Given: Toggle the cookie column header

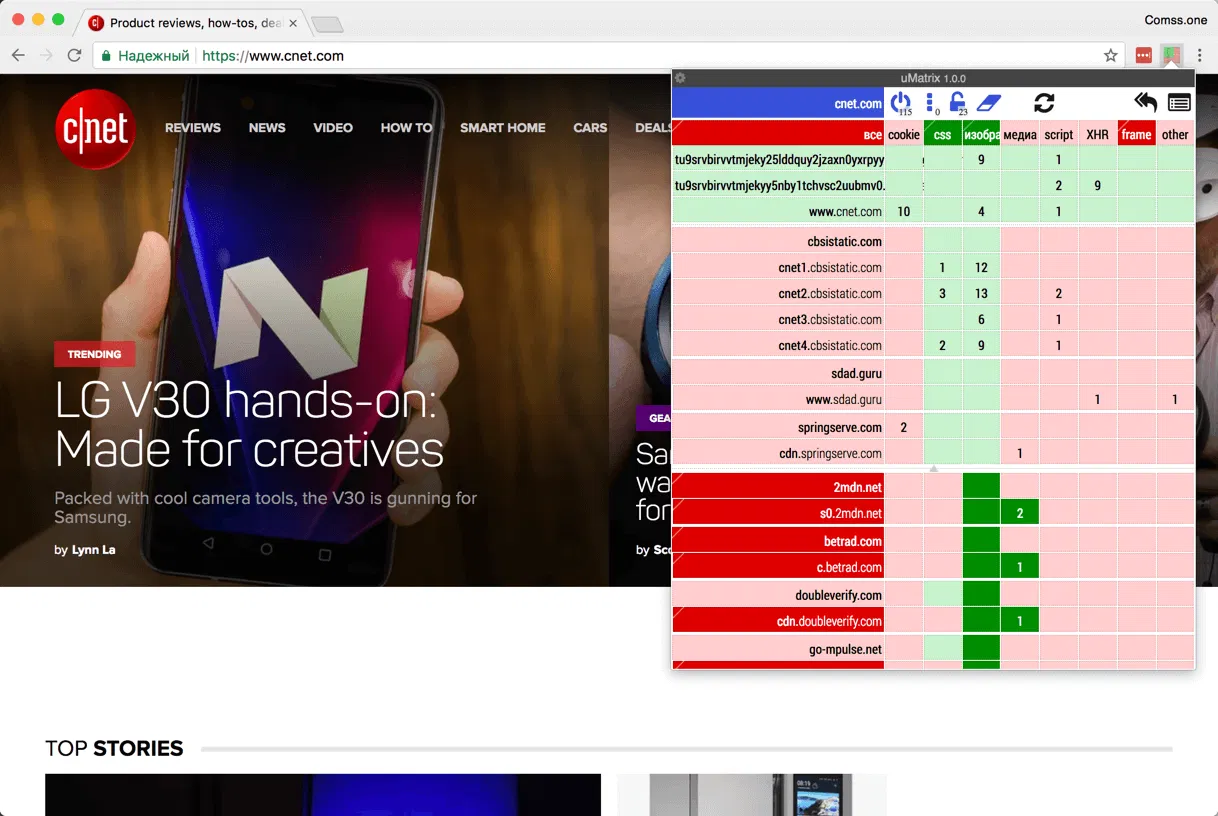Looking at the screenshot, I should coord(904,134).
